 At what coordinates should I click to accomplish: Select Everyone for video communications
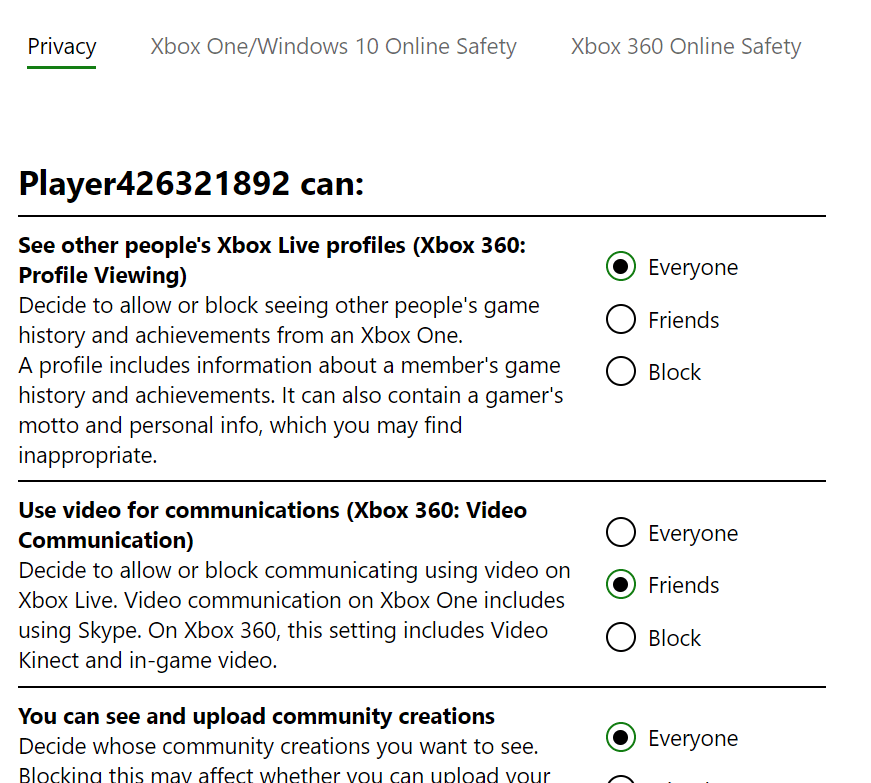621,532
